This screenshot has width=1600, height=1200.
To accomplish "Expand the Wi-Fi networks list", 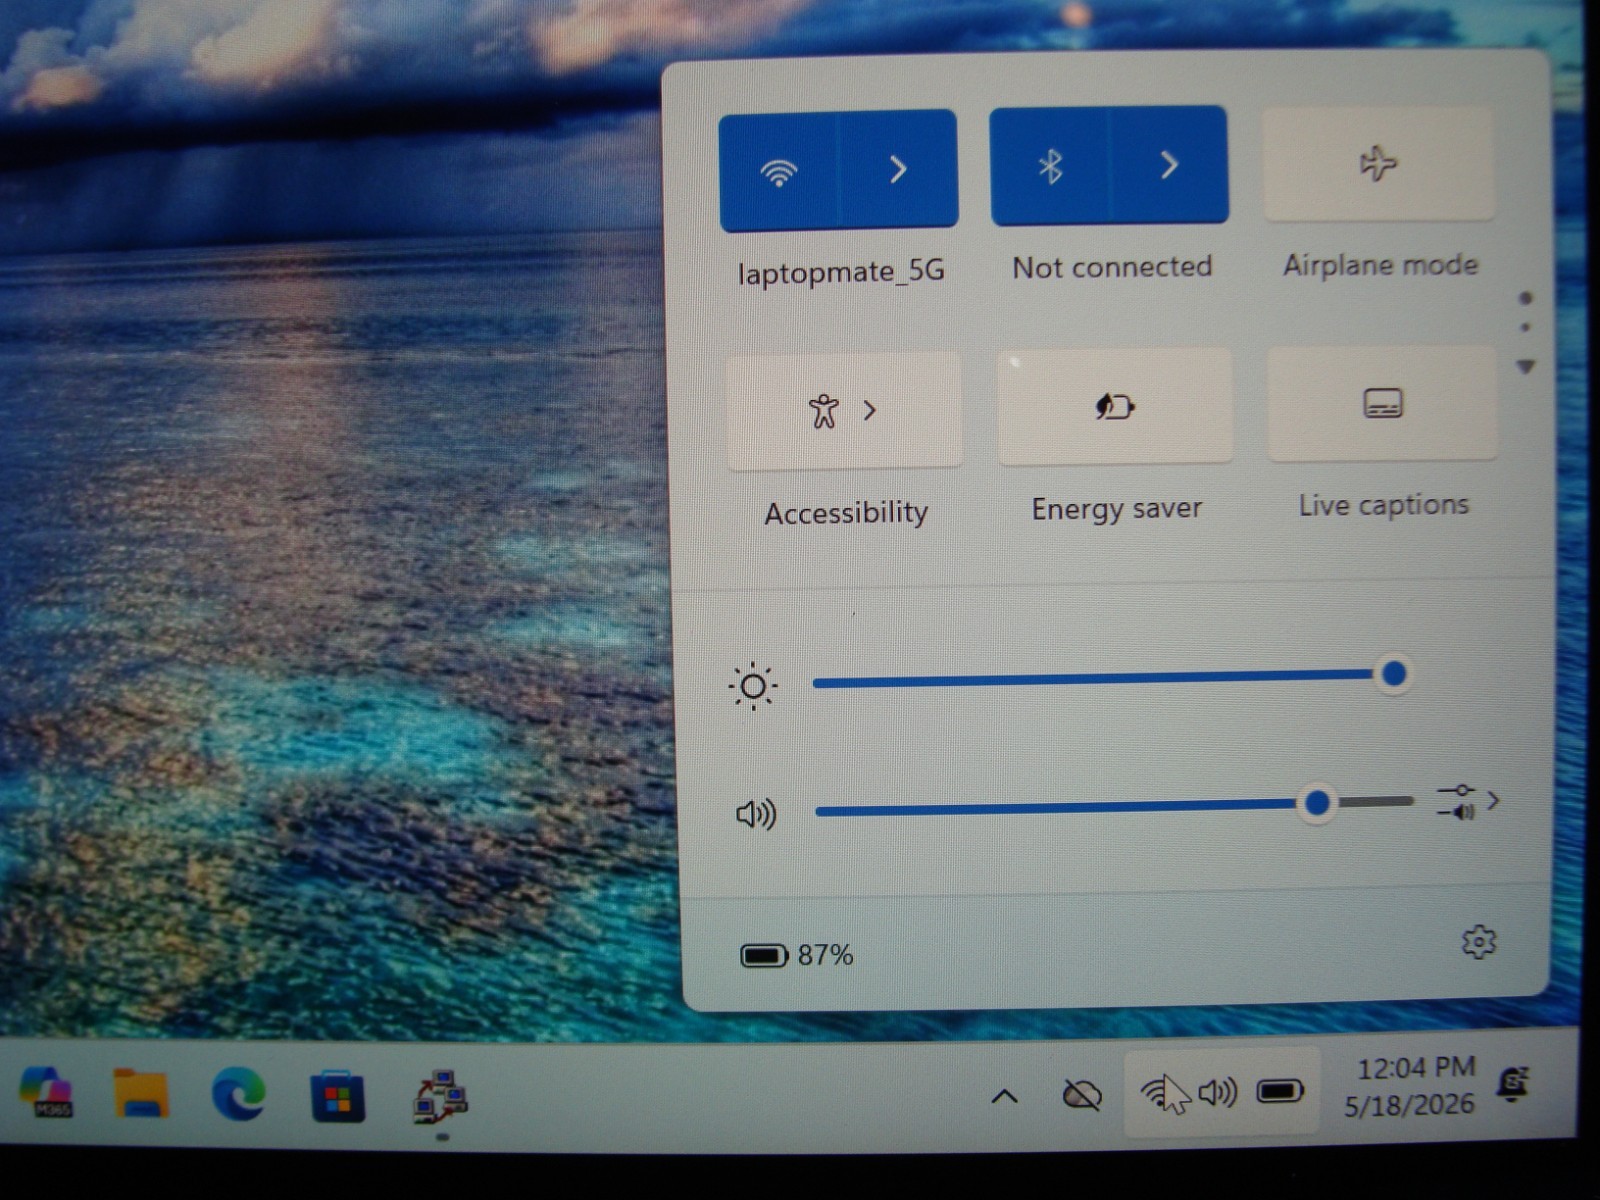I will (x=898, y=169).
